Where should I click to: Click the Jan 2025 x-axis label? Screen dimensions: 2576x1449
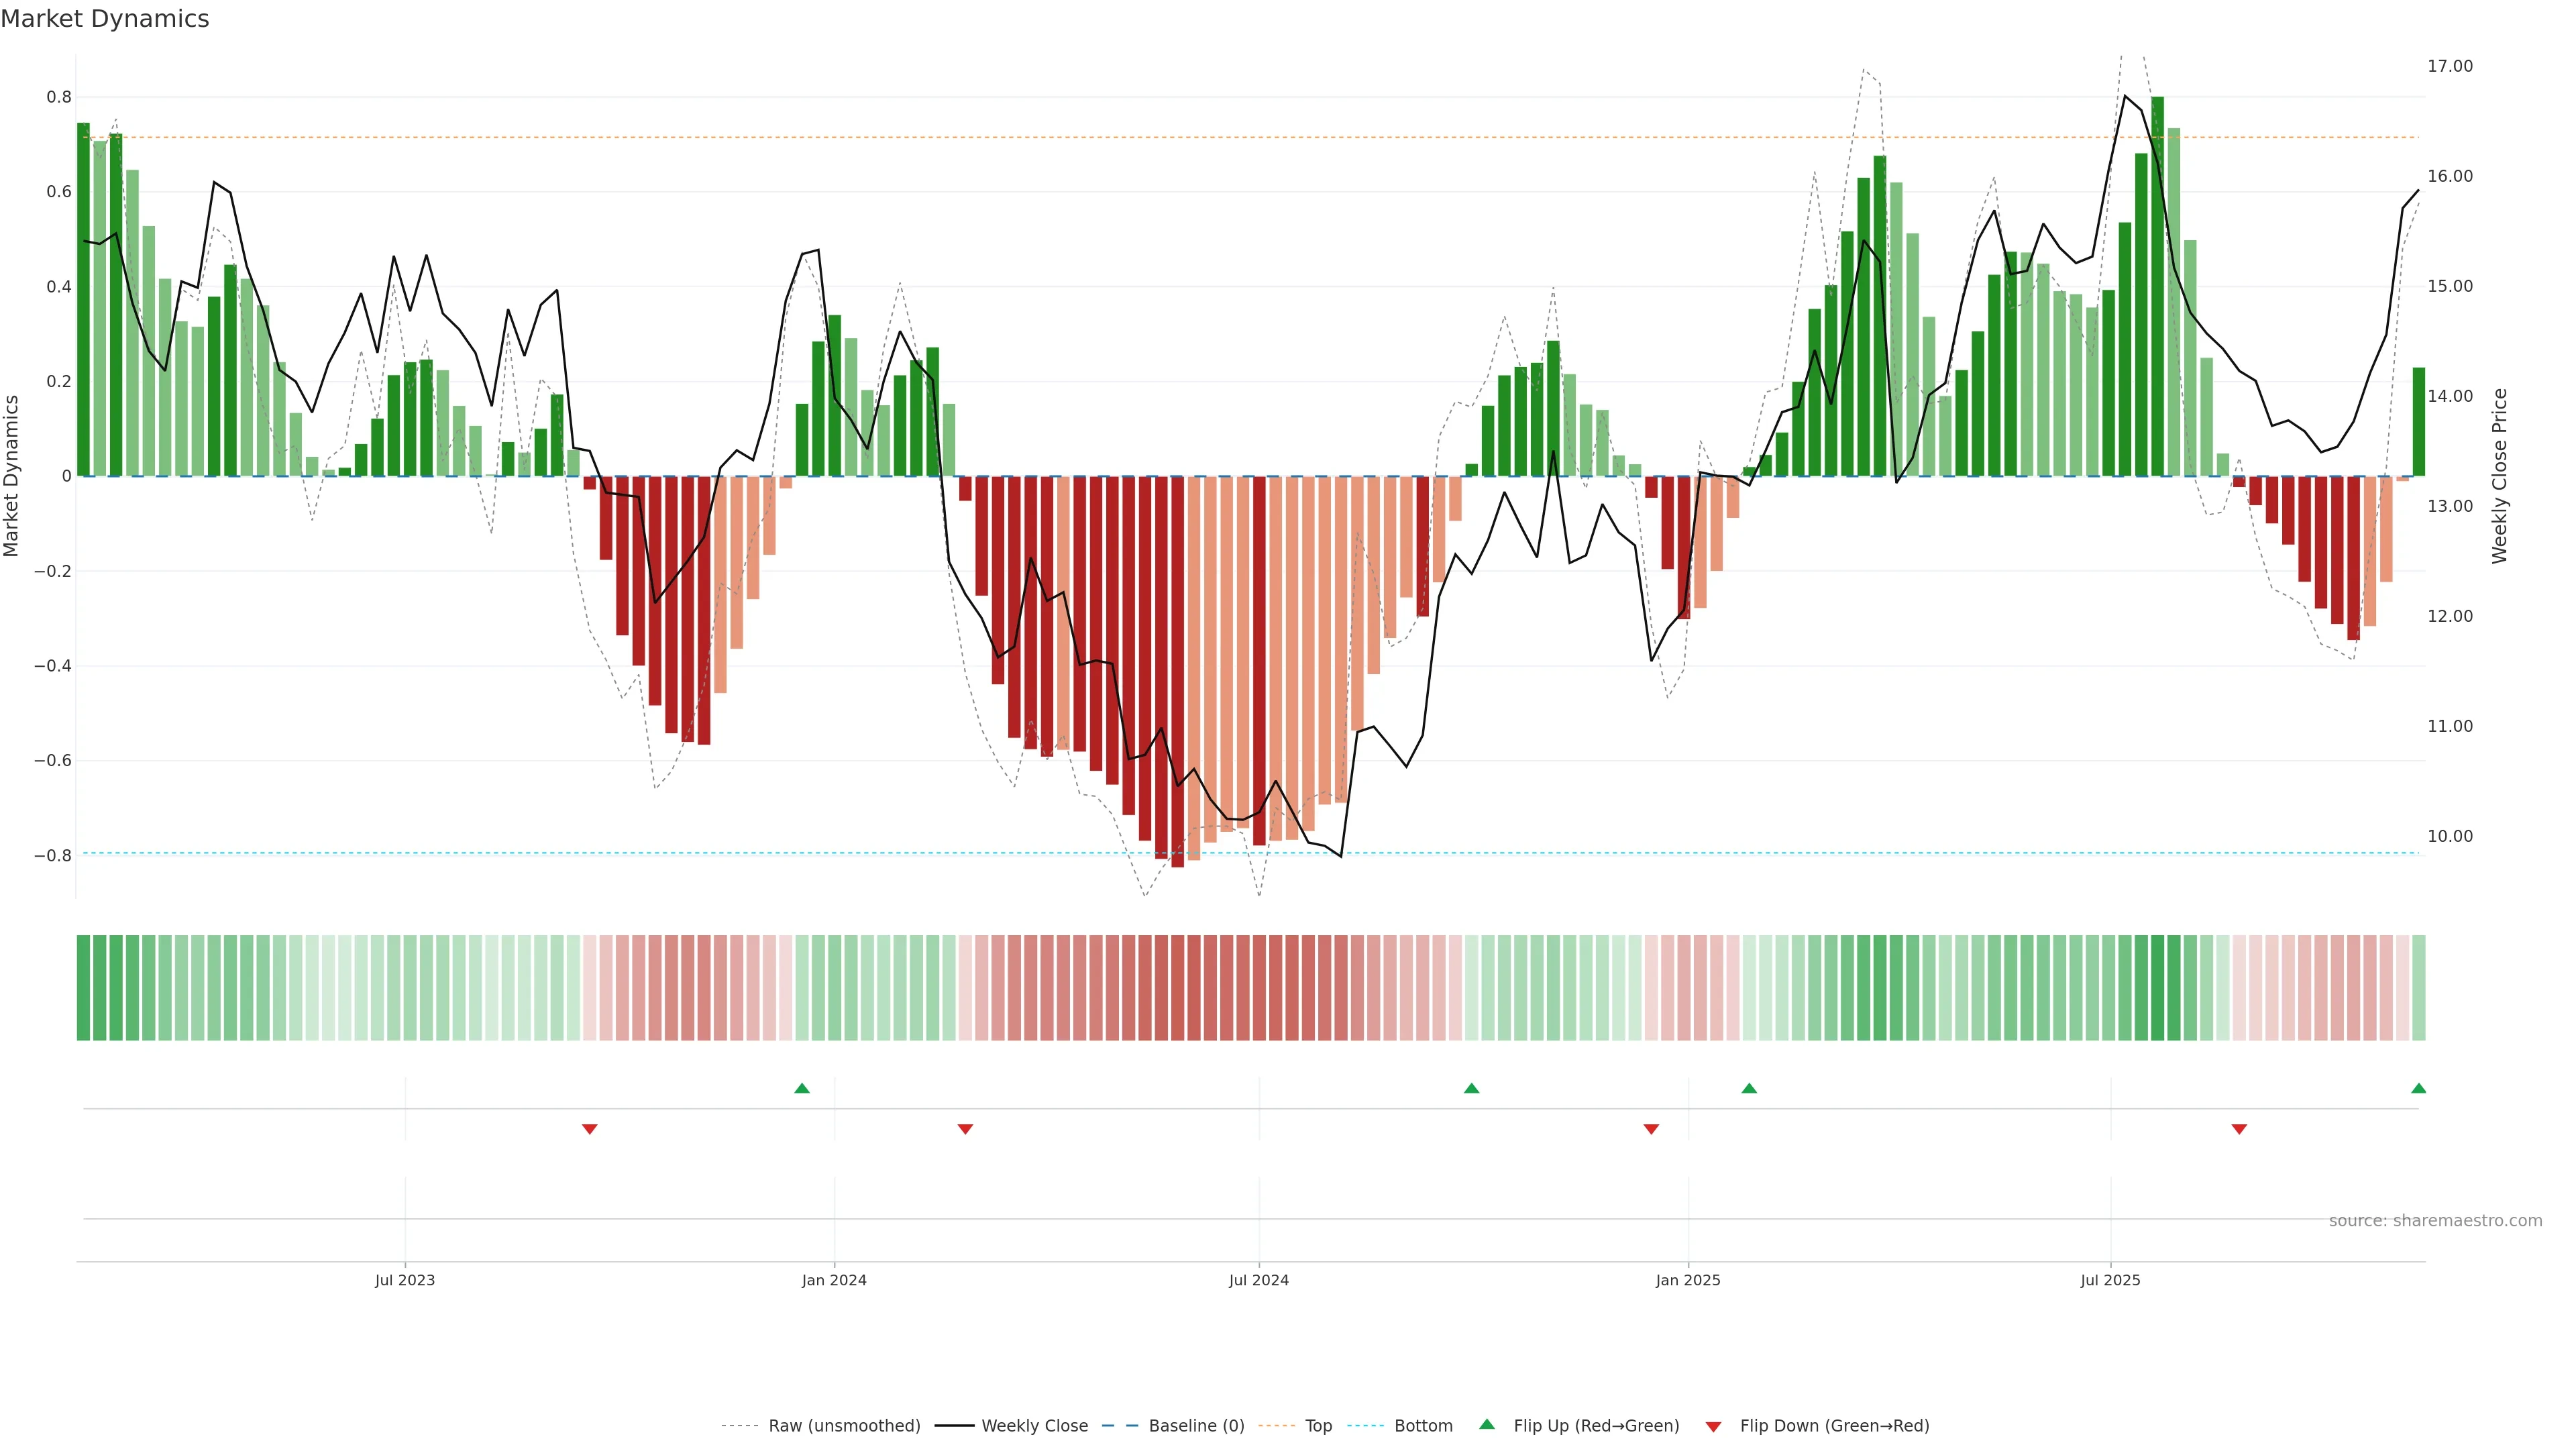[x=1688, y=1280]
